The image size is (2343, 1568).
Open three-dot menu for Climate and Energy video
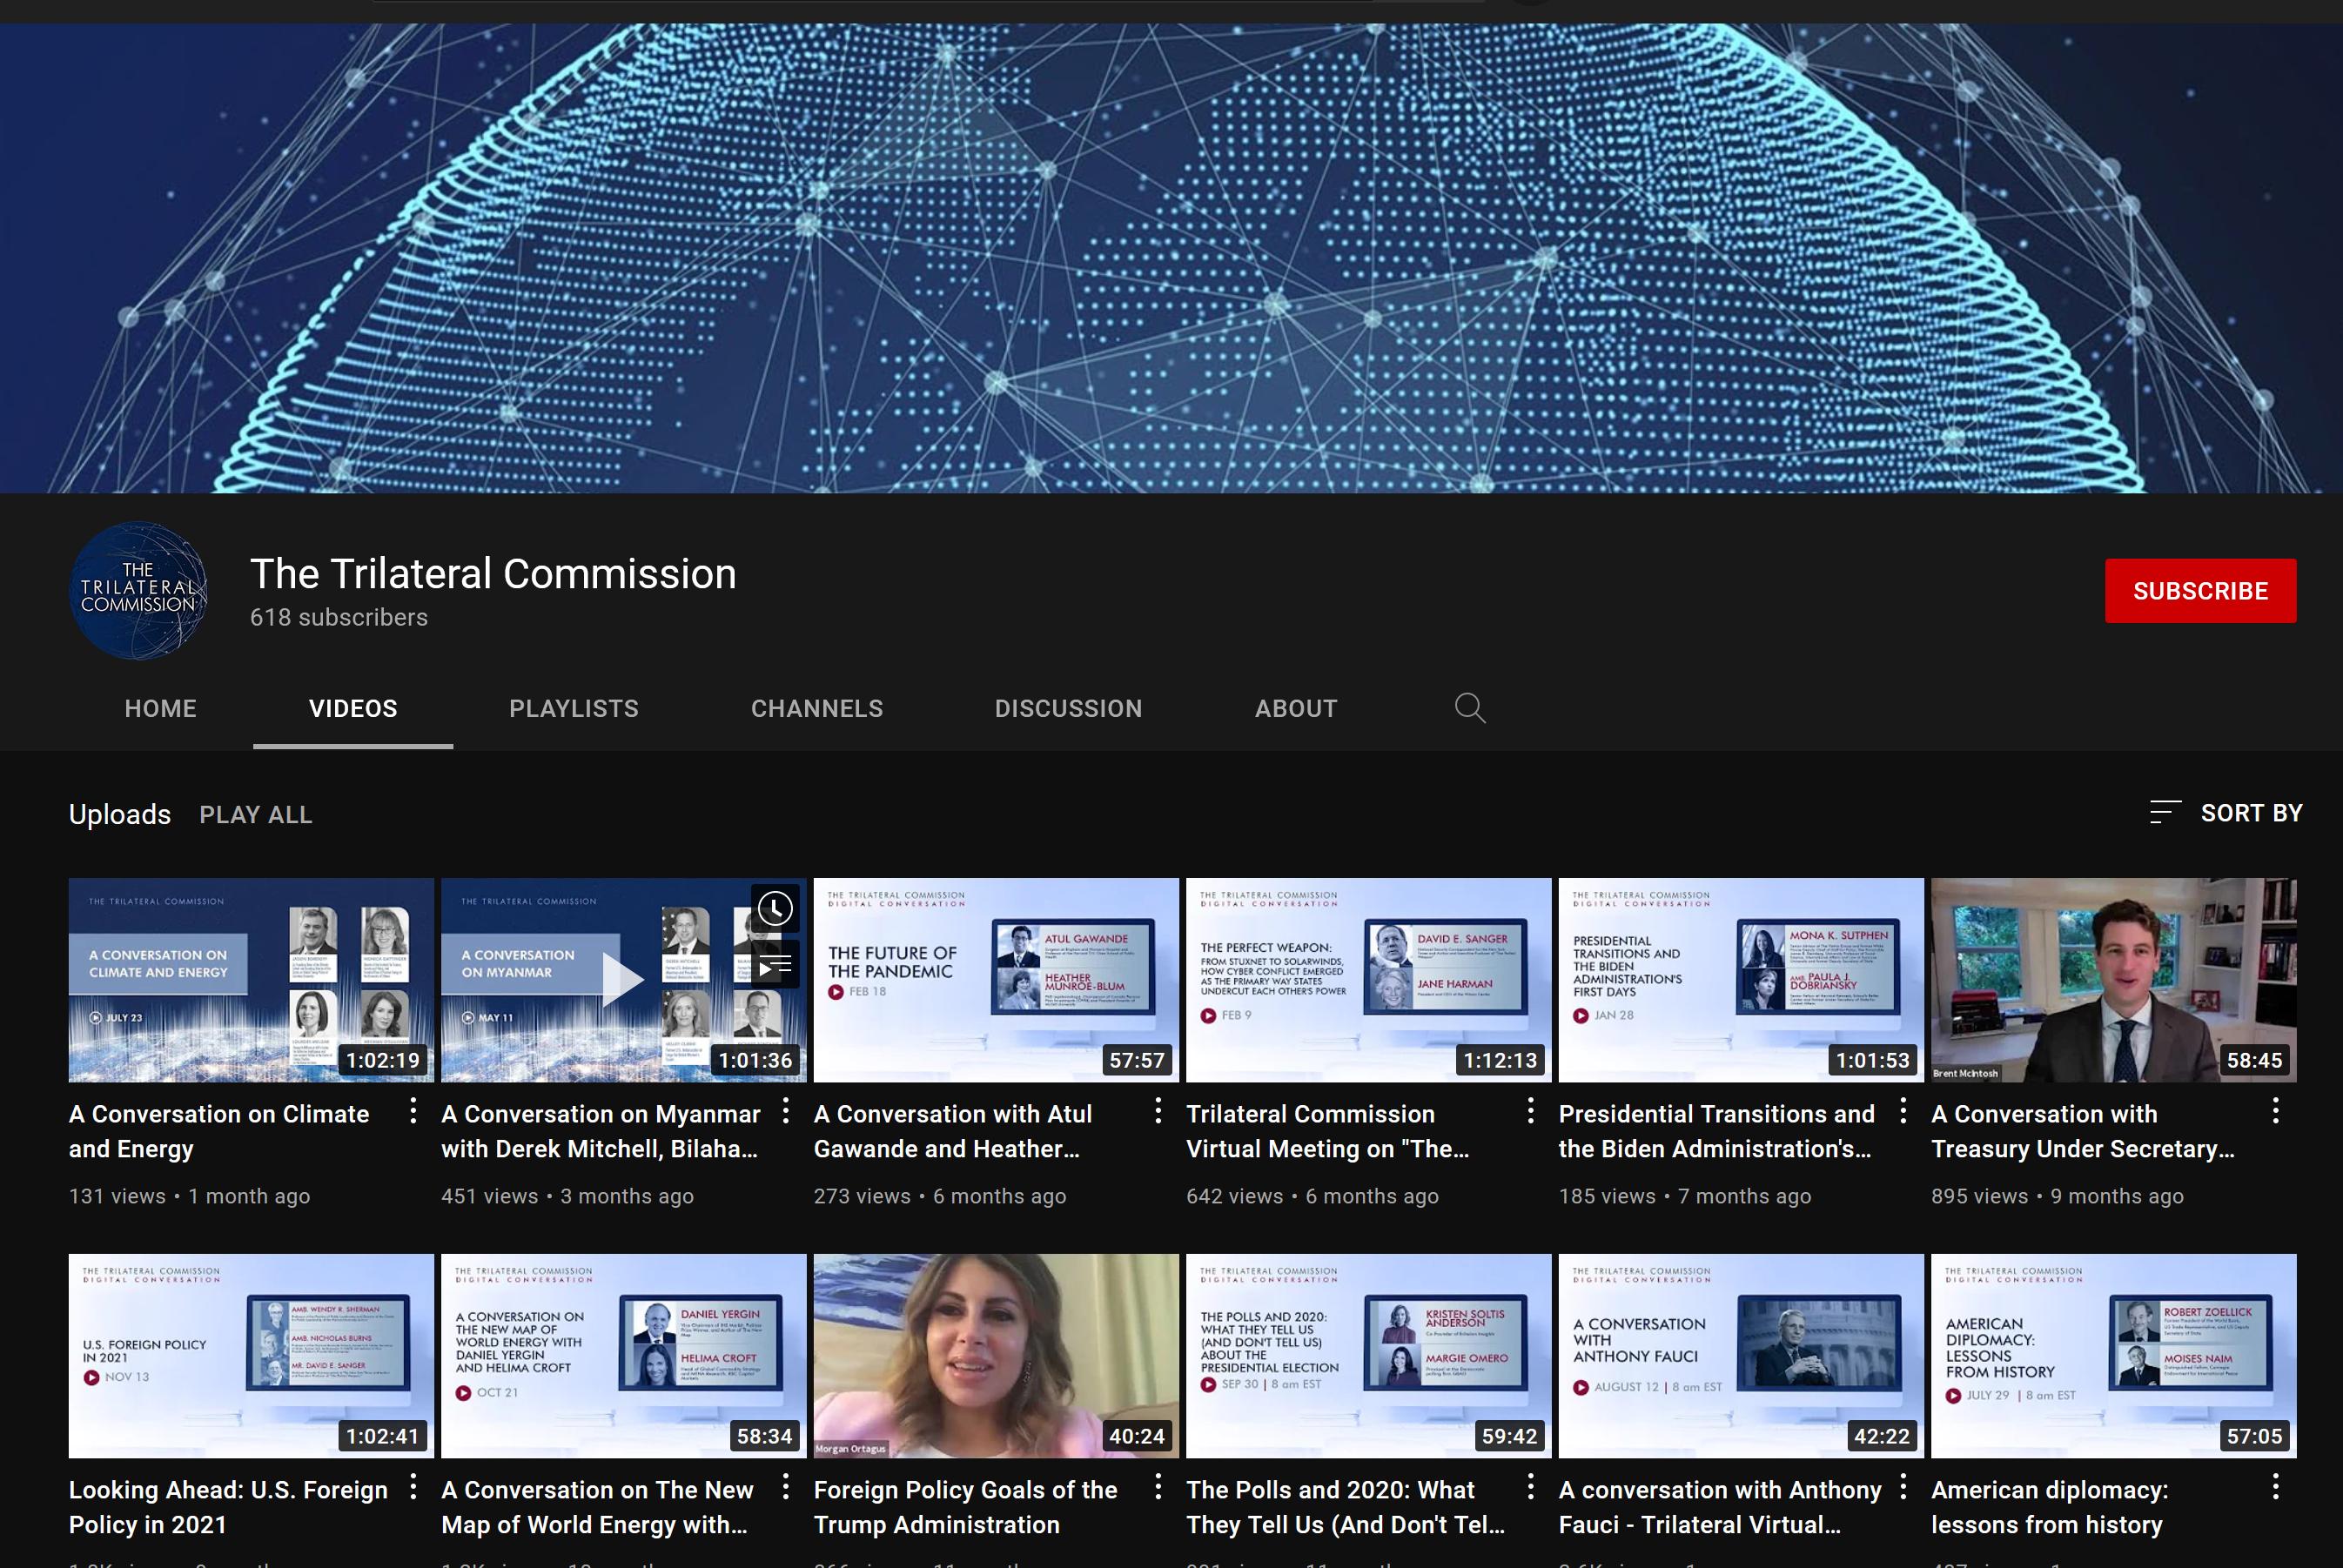(413, 1111)
